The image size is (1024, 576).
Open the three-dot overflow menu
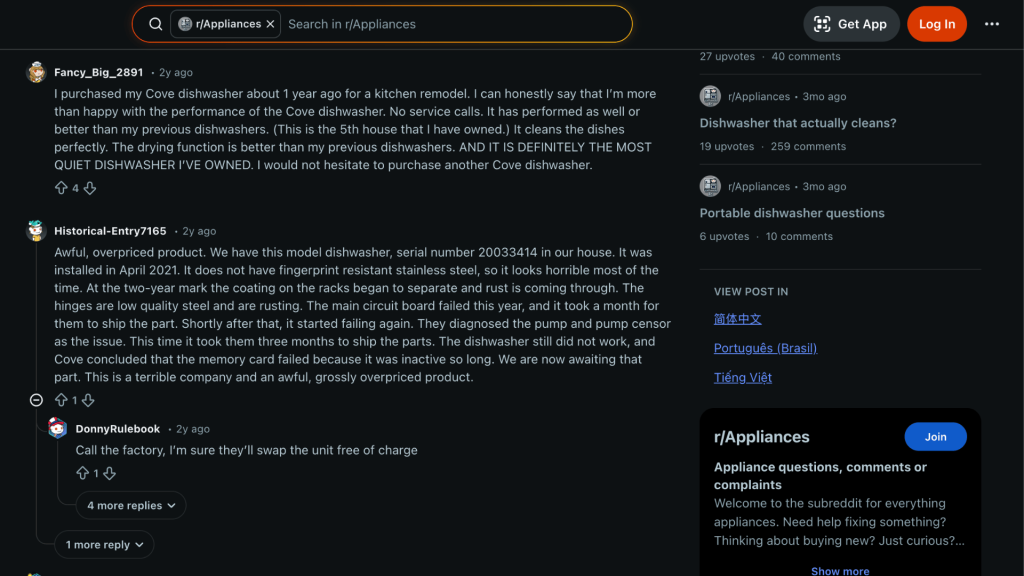(993, 23)
